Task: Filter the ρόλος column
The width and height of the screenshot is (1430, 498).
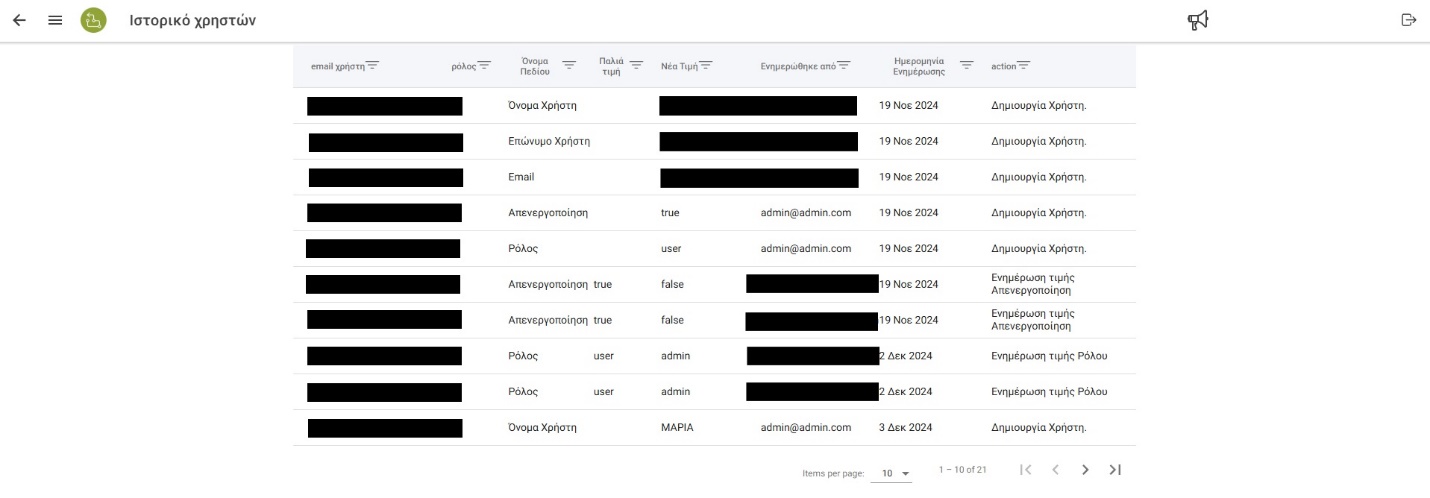Action: click(x=484, y=66)
